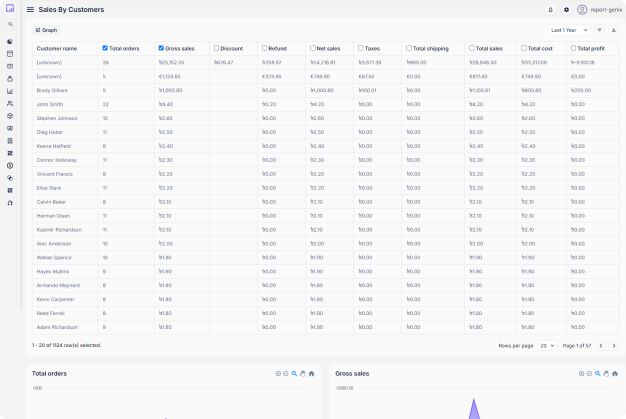
Task: Check the Taxes column checkbox
Action: [x=361, y=48]
